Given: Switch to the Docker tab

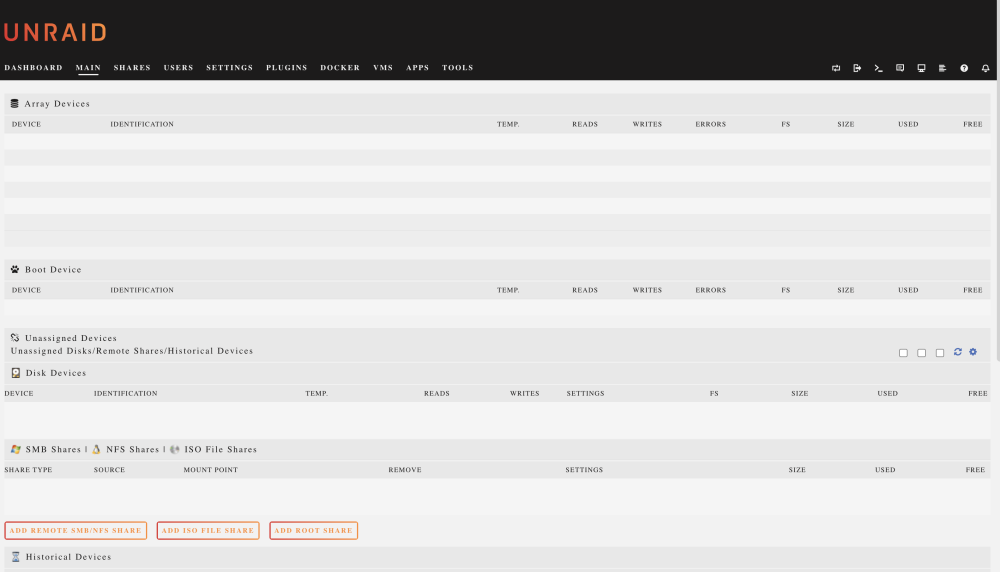Looking at the screenshot, I should [x=340, y=68].
